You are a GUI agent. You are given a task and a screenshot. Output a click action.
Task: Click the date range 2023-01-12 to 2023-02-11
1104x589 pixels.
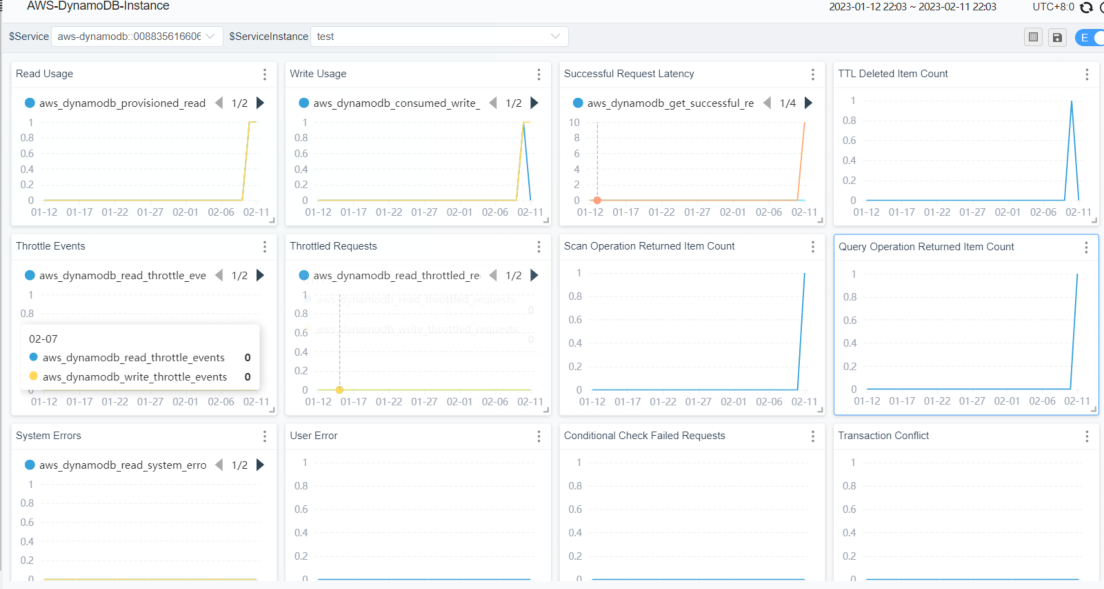(x=912, y=7)
